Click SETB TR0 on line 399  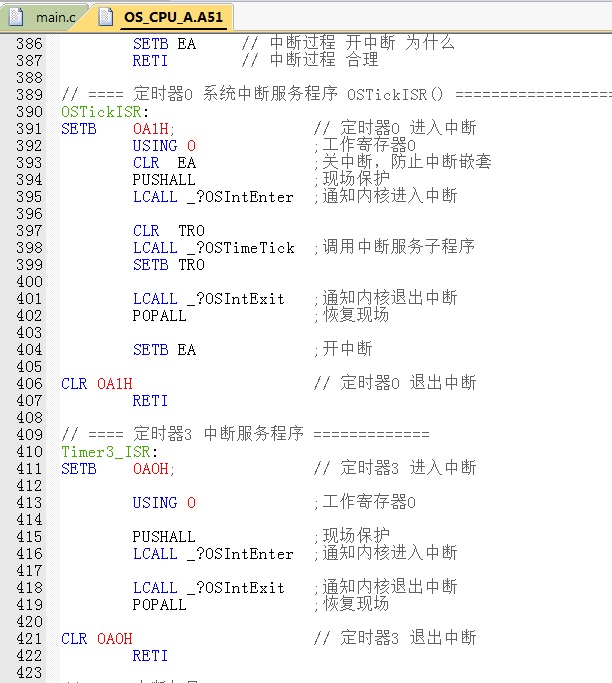tap(169, 264)
